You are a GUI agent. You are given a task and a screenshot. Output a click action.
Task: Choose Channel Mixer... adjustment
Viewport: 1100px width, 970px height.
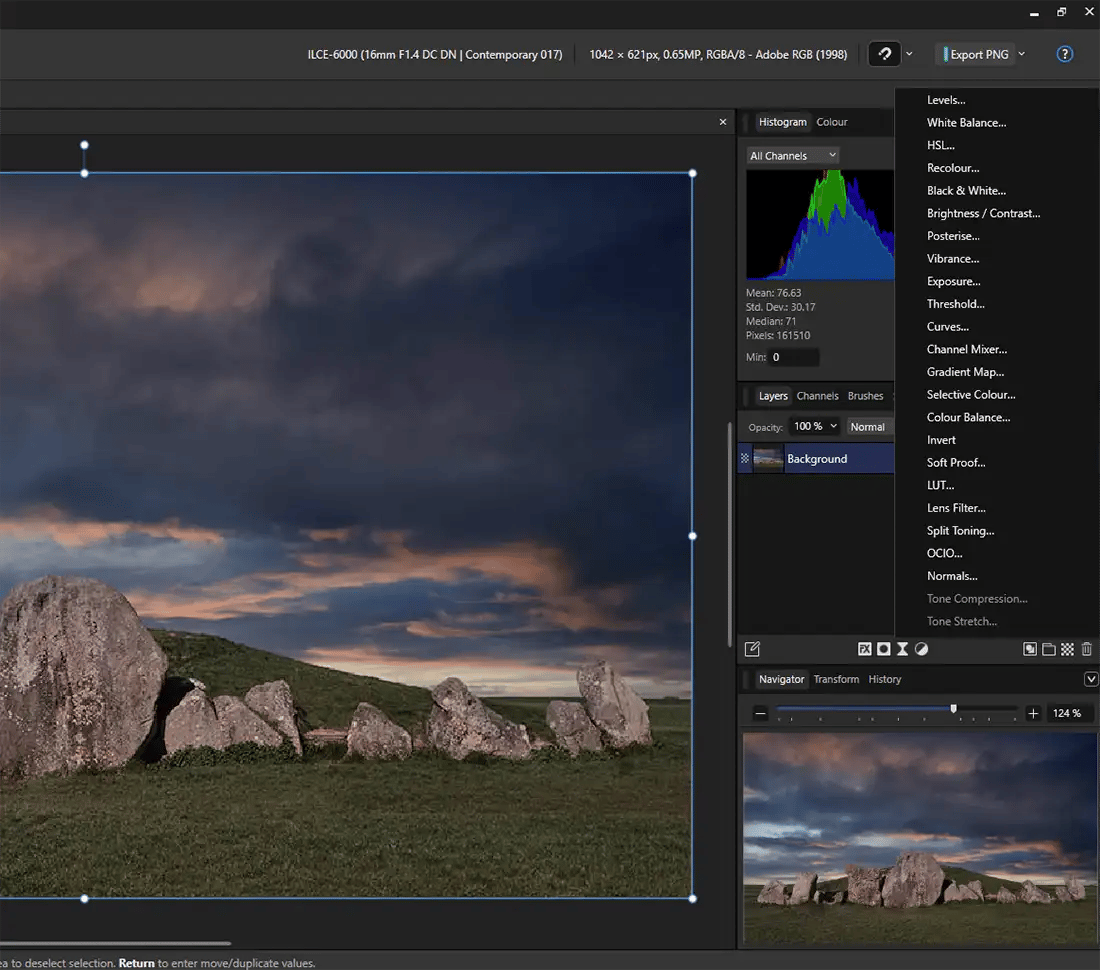coord(967,349)
